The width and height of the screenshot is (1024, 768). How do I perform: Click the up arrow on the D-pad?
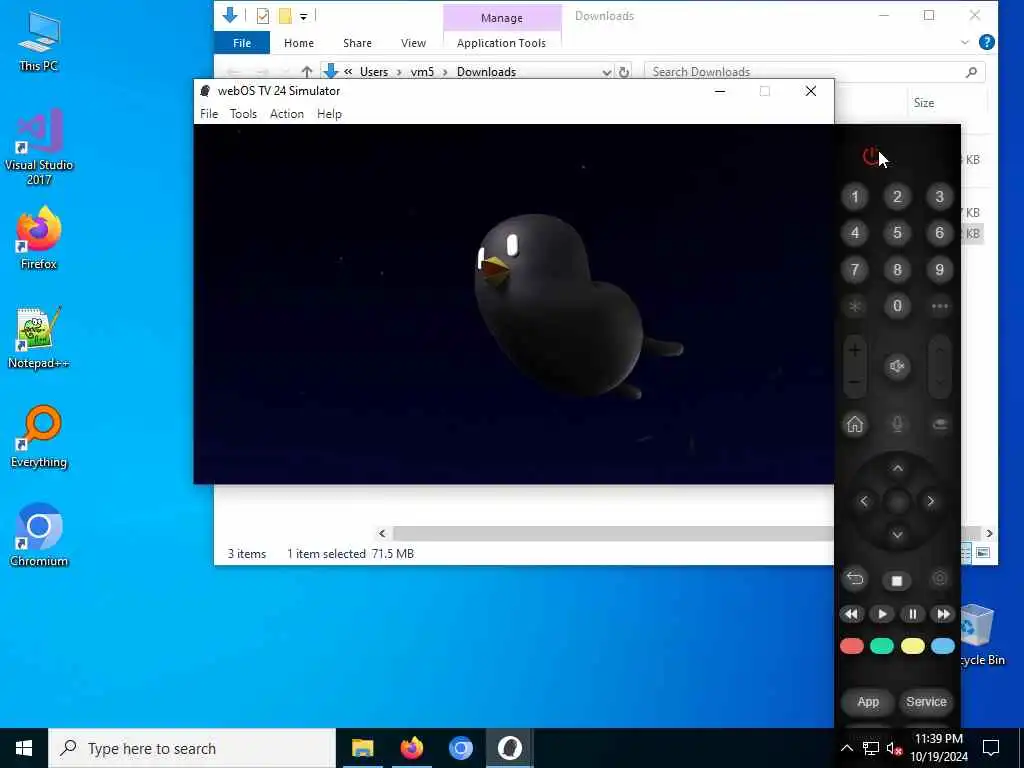click(x=897, y=468)
